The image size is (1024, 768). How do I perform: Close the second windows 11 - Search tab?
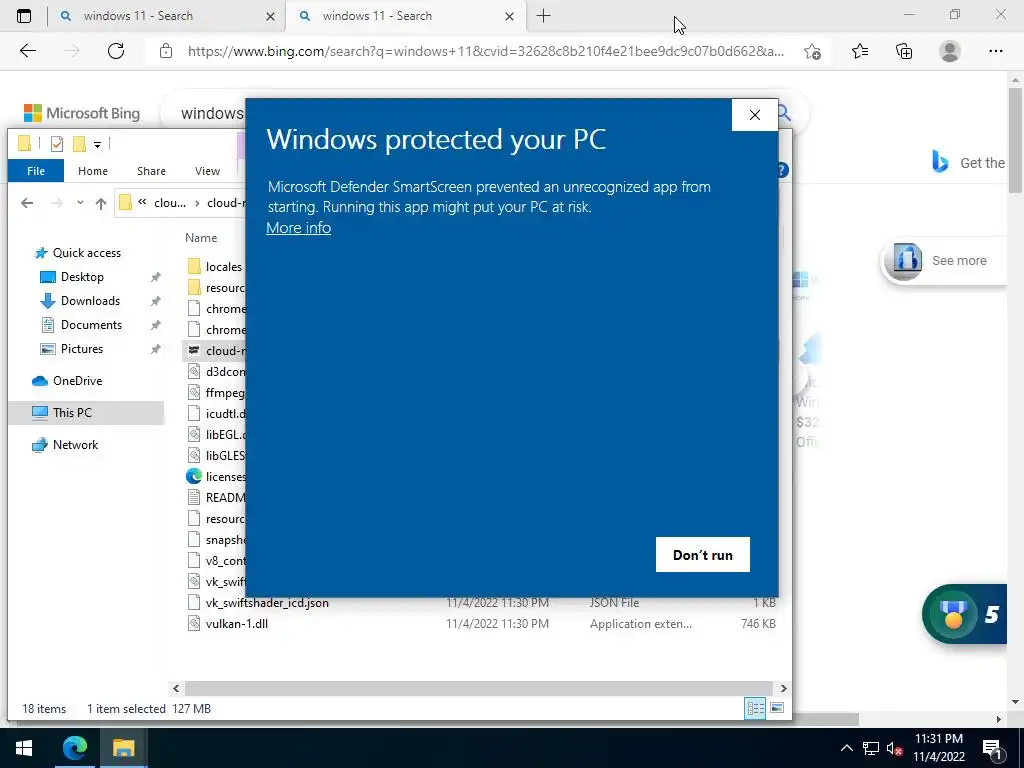coord(509,17)
